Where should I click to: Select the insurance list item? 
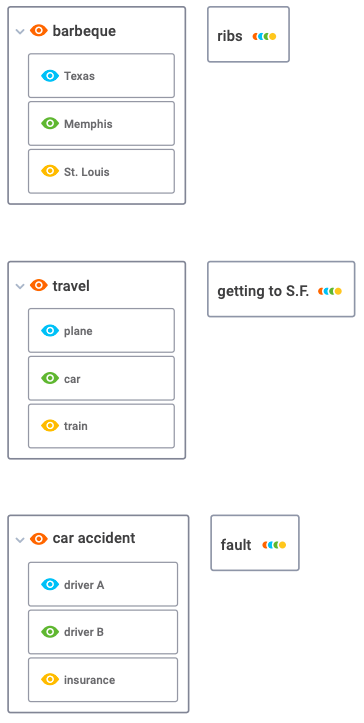point(103,680)
